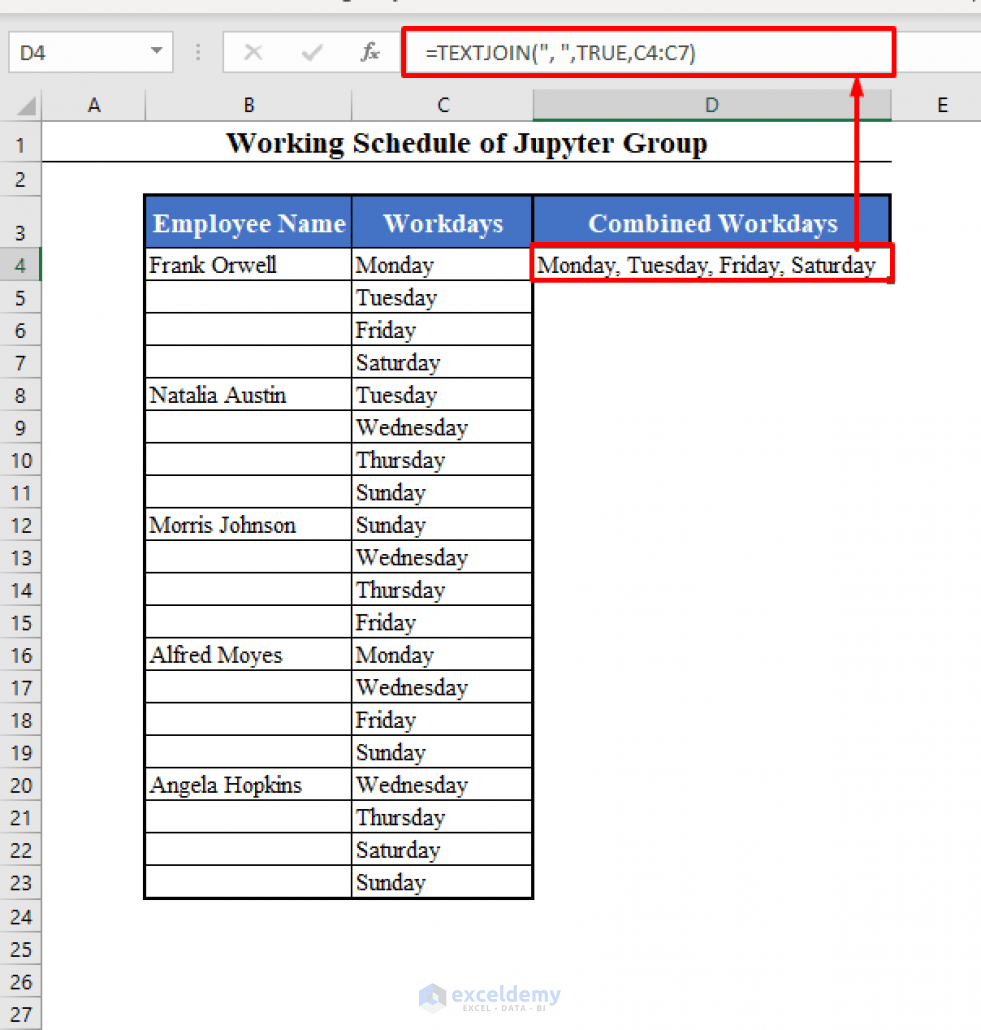Click the ExcelDemy watermark link
The height and width of the screenshot is (1030, 981).
489,996
